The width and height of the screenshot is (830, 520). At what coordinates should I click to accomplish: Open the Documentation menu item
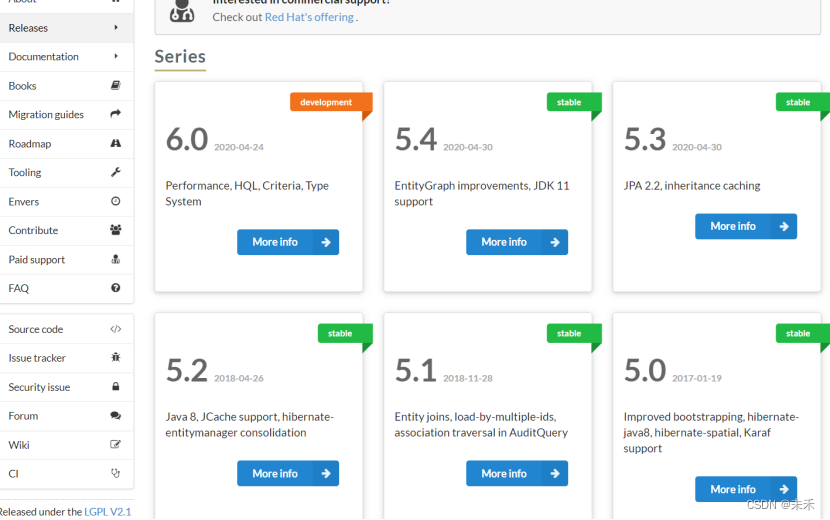point(67,57)
